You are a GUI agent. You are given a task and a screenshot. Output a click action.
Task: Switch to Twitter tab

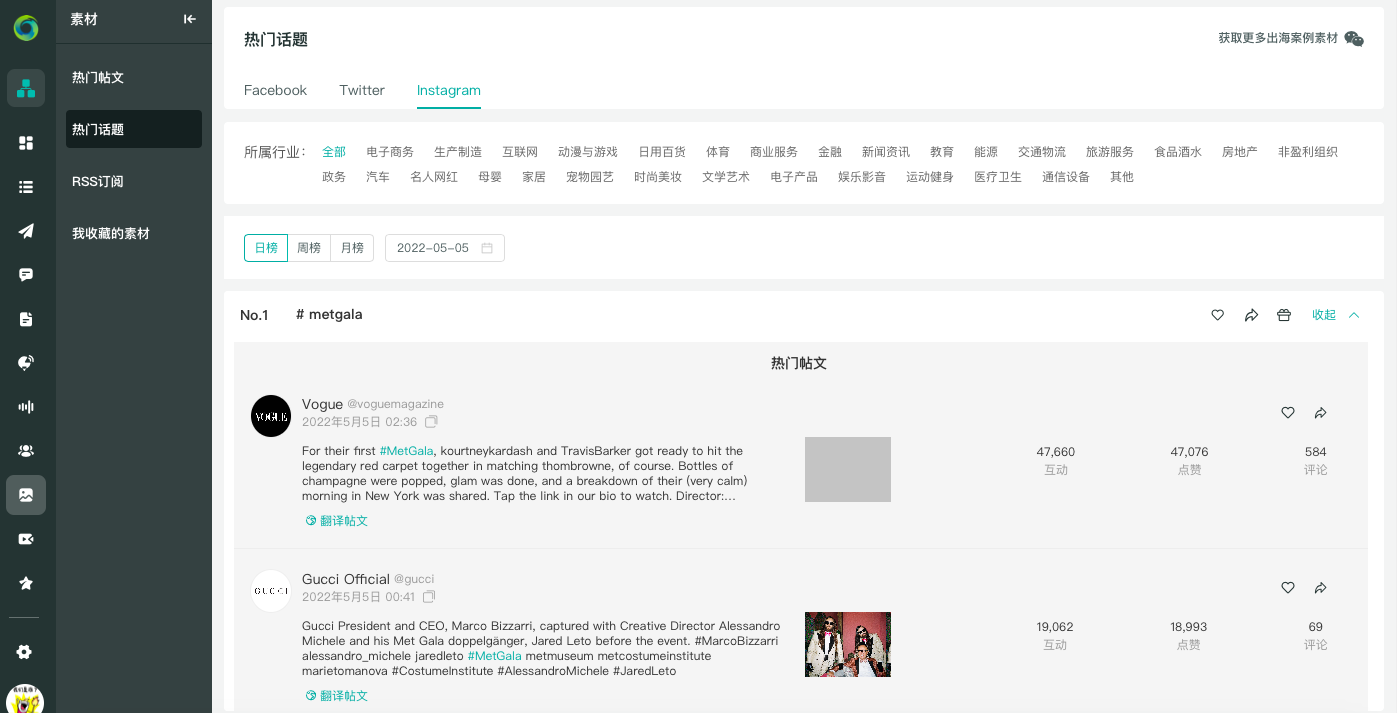coord(362,90)
